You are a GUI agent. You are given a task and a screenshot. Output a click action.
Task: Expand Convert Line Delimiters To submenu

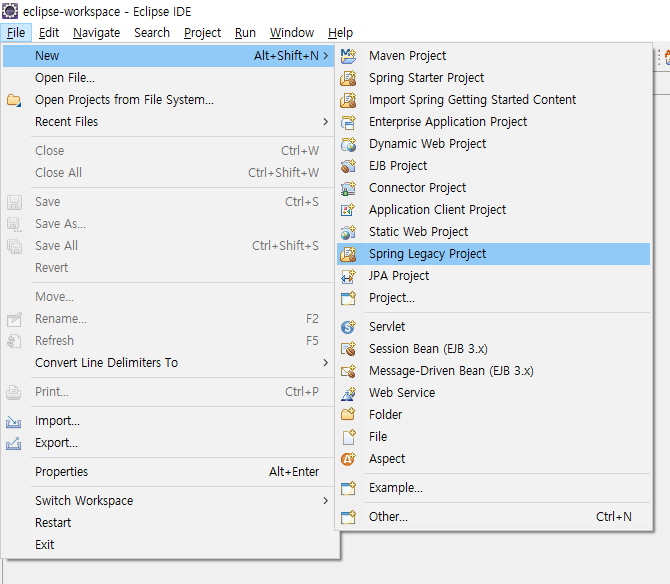point(326,363)
